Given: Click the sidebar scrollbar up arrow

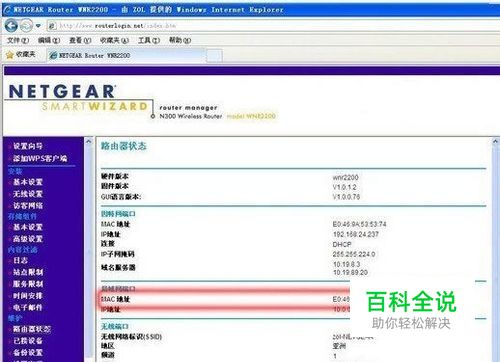Looking at the screenshot, I should click(x=88, y=142).
